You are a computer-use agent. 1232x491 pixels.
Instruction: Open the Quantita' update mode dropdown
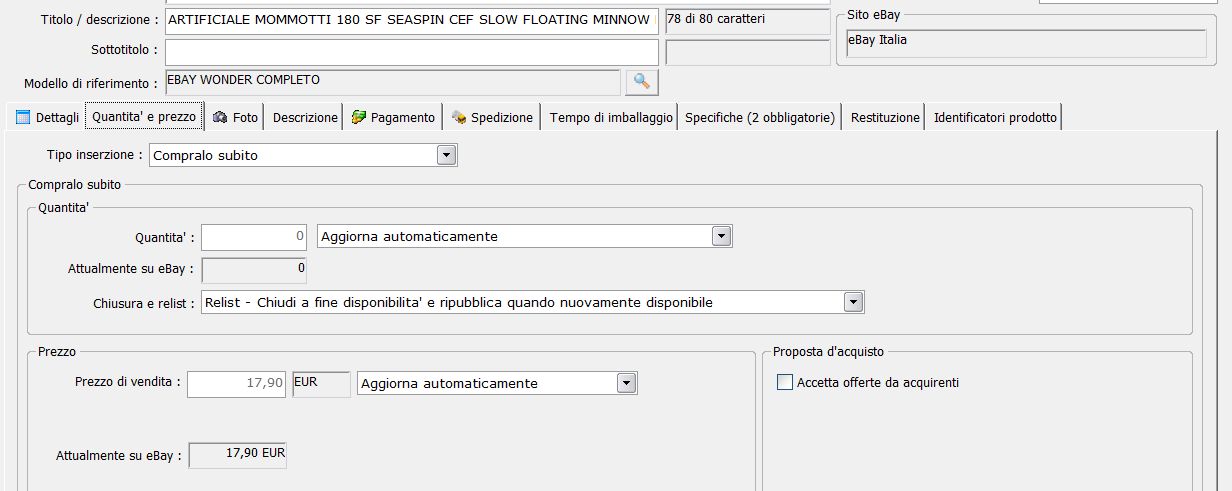click(x=722, y=236)
